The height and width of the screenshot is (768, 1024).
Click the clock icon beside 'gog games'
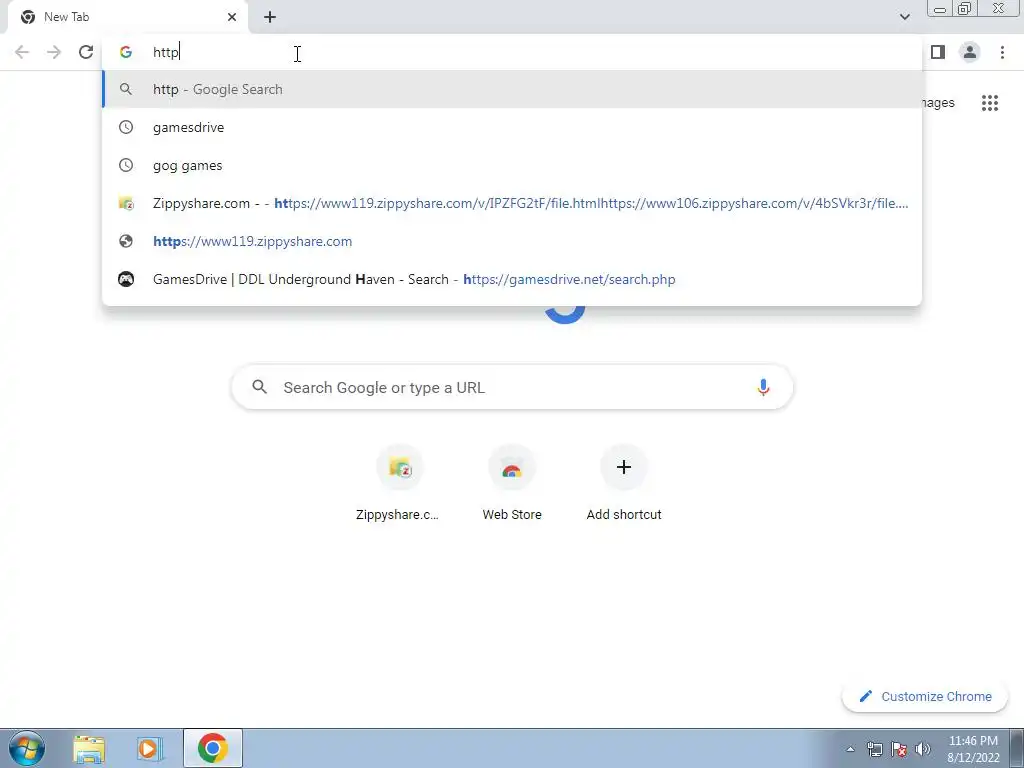(x=125, y=165)
